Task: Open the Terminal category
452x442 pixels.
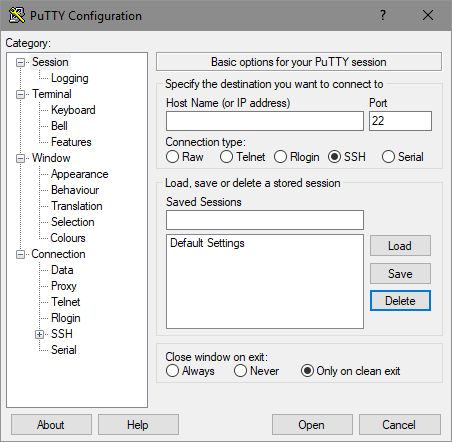Action: click(52, 94)
